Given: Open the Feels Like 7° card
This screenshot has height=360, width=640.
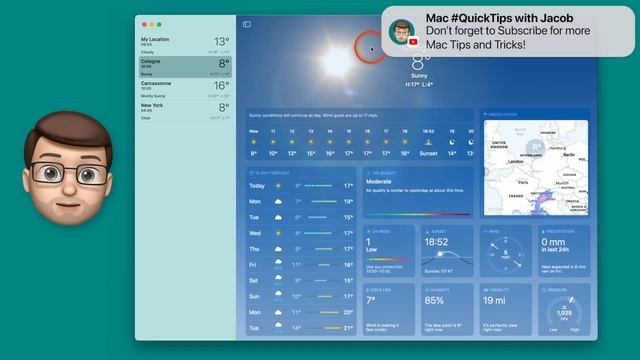Looking at the screenshot, I should coord(389,310).
